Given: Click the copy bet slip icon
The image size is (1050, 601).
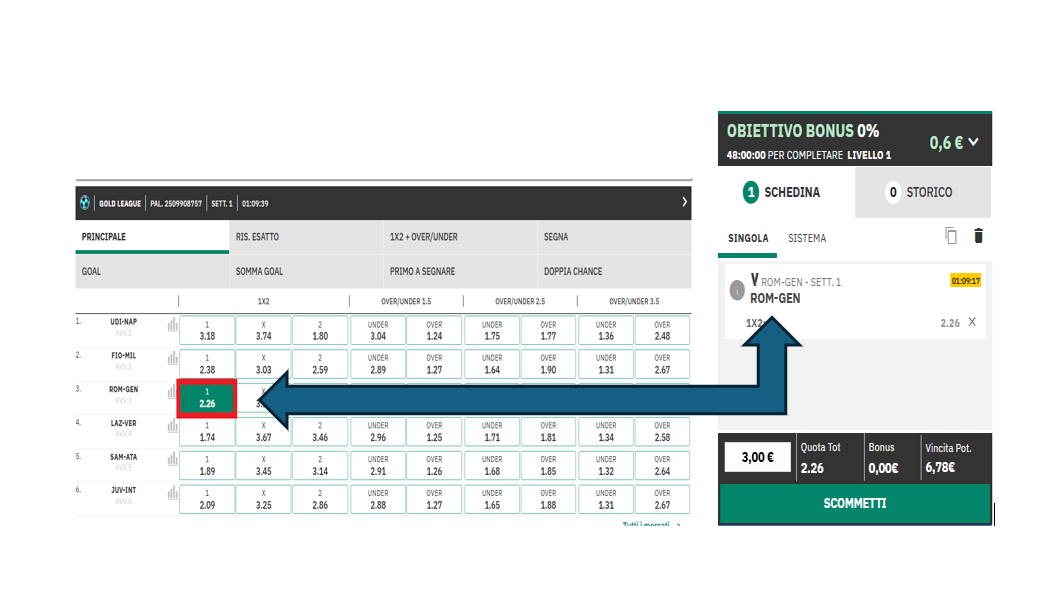Looking at the screenshot, I should [x=951, y=236].
